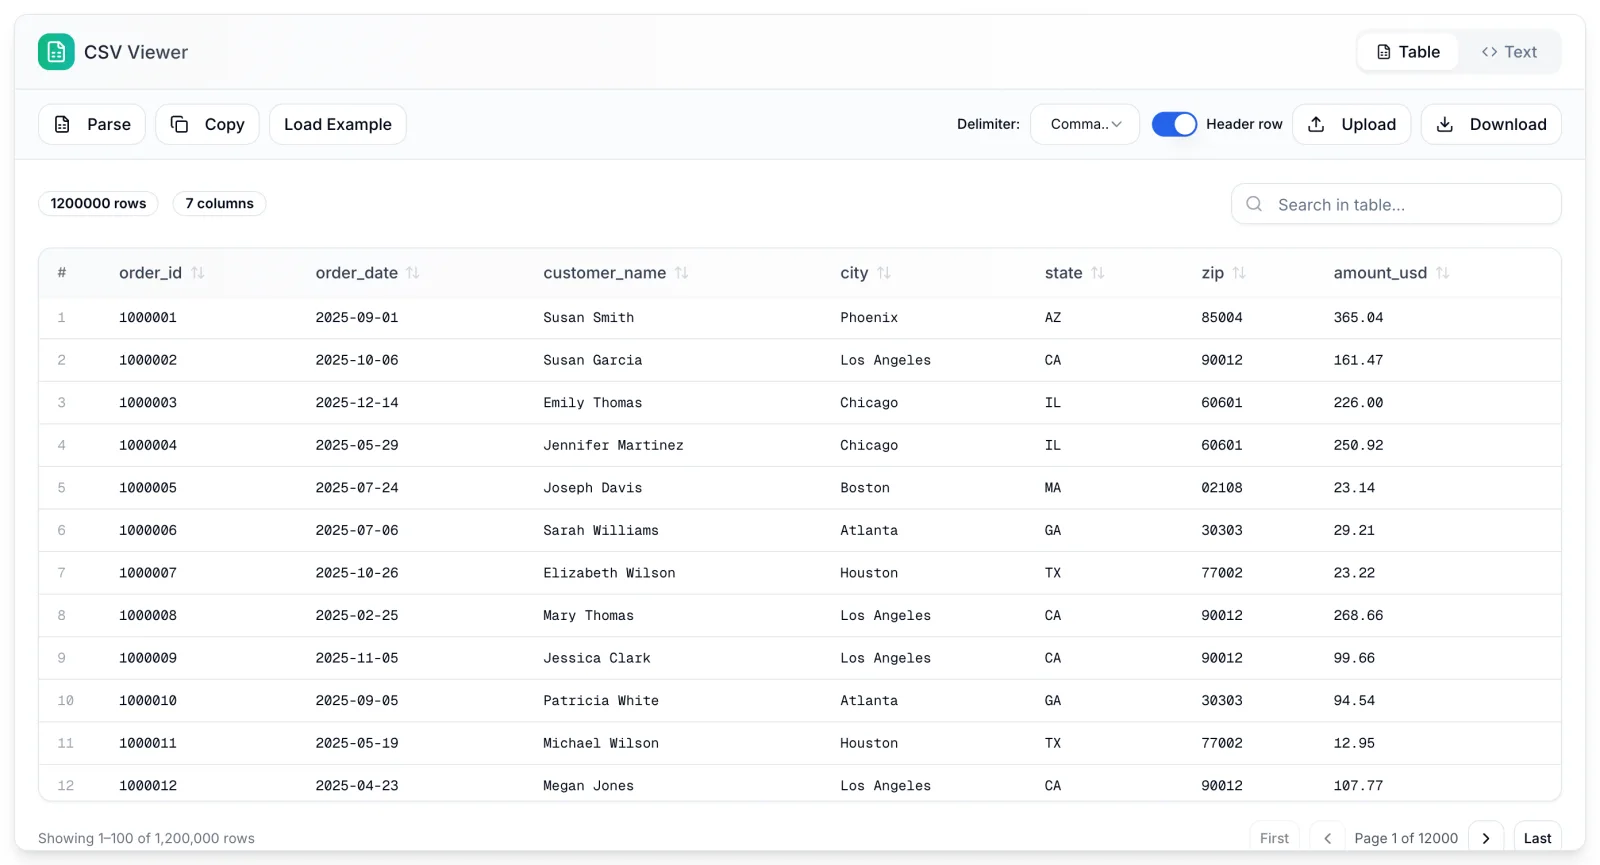1600x865 pixels.
Task: Click the sort arrows beside customer_name
Action: [x=682, y=273]
